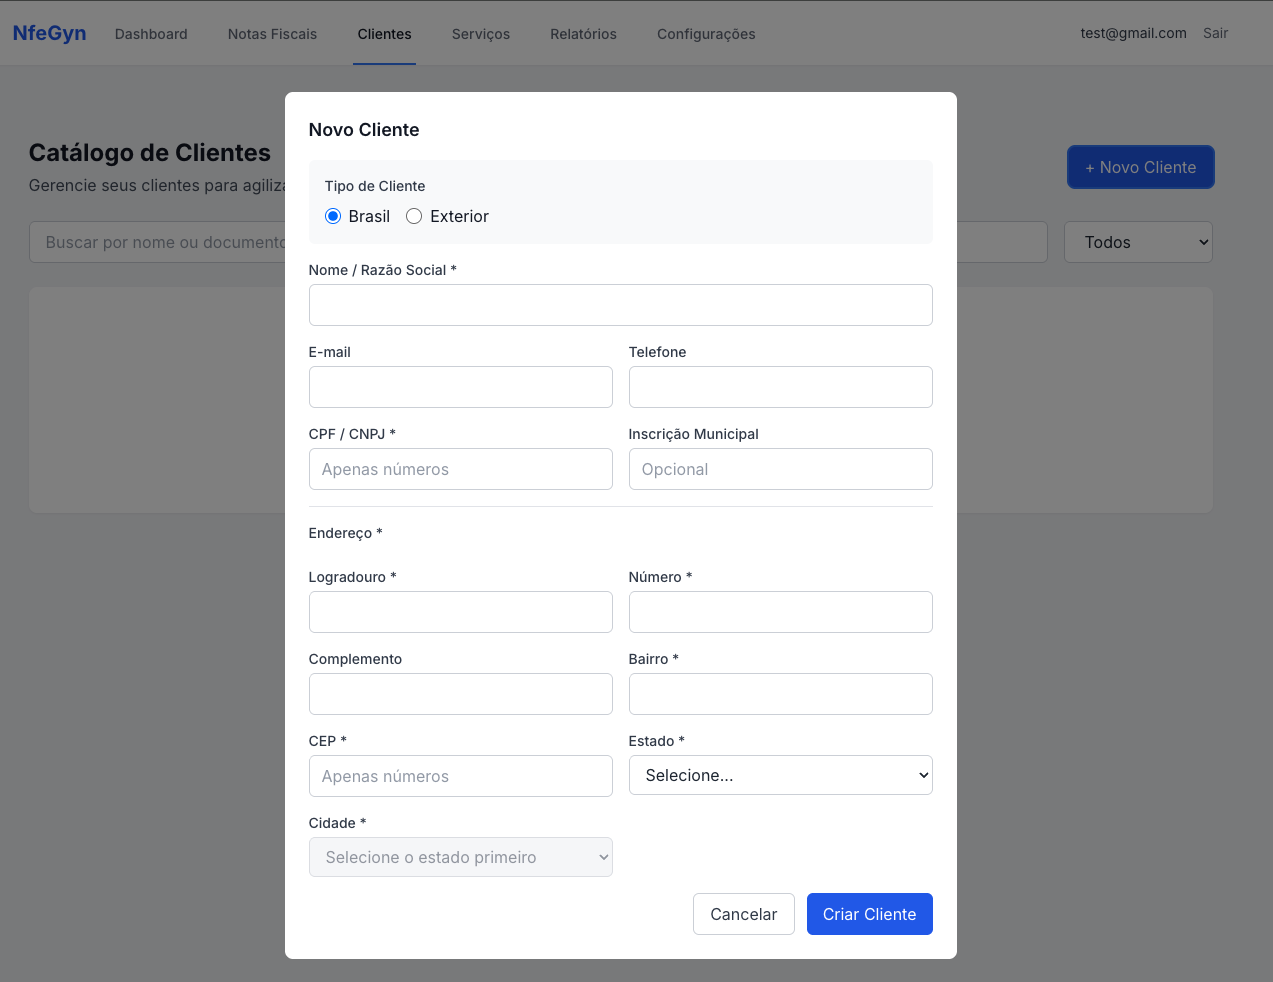Switch to the Serviços tab

click(481, 34)
